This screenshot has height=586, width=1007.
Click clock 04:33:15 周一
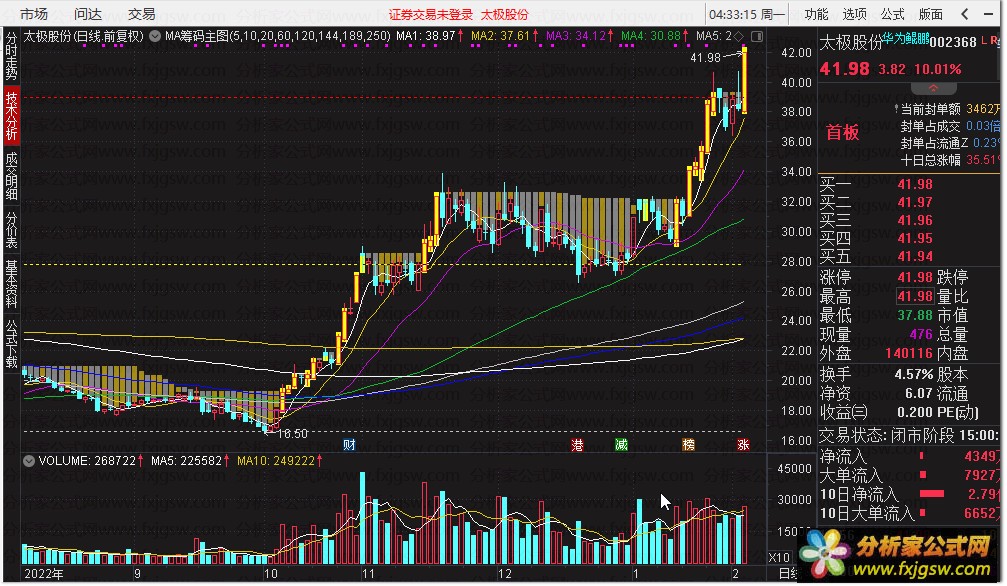pos(747,14)
